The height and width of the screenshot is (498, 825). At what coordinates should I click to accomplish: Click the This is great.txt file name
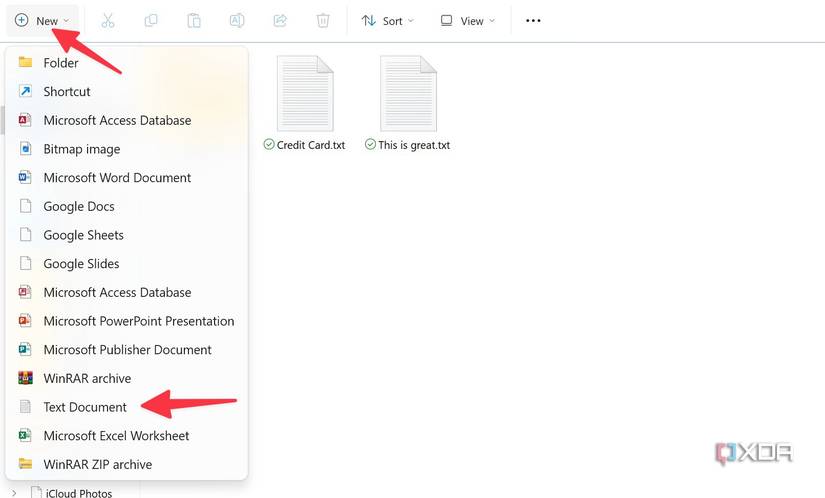pyautogui.click(x=414, y=145)
